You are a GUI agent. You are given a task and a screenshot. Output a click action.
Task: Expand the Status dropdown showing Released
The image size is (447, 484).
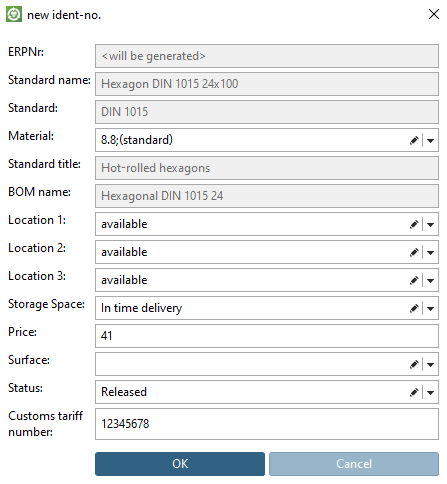click(x=430, y=393)
